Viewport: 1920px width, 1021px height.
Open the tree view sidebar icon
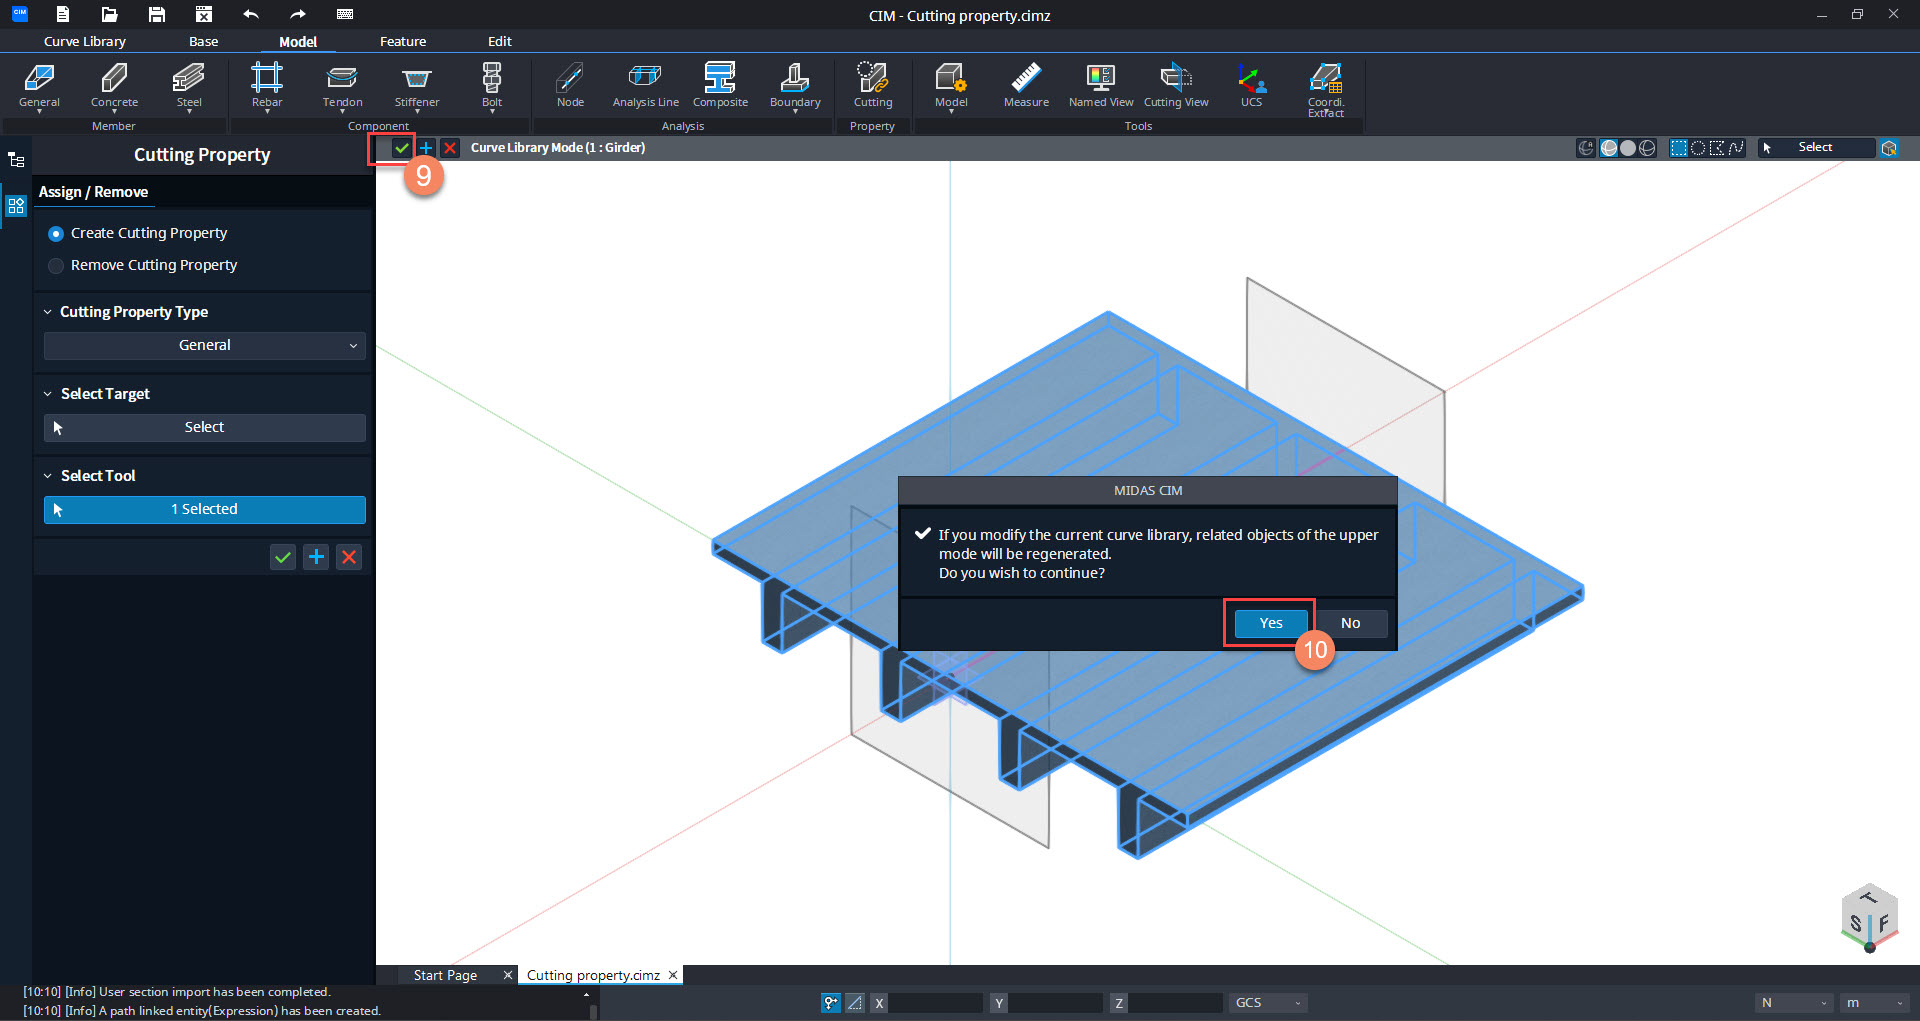click(x=16, y=160)
